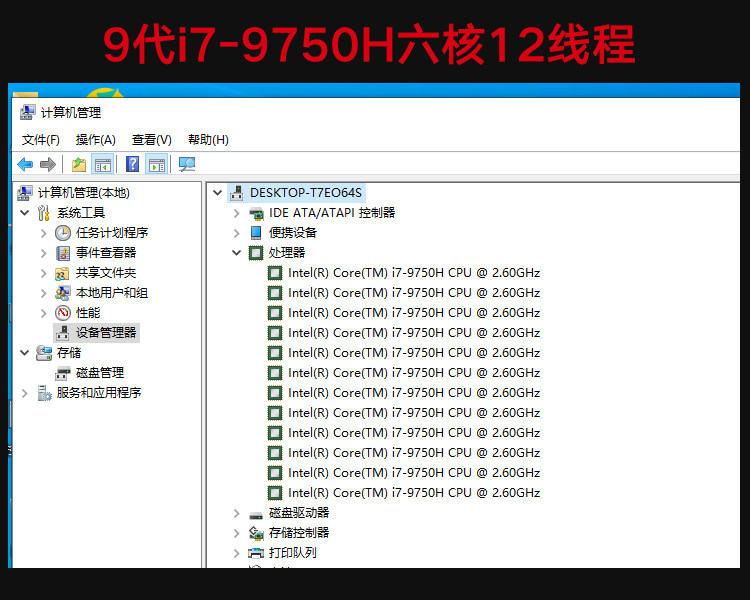The height and width of the screenshot is (600, 750).
Task: Open the 文件(F) menu
Action: (41, 140)
